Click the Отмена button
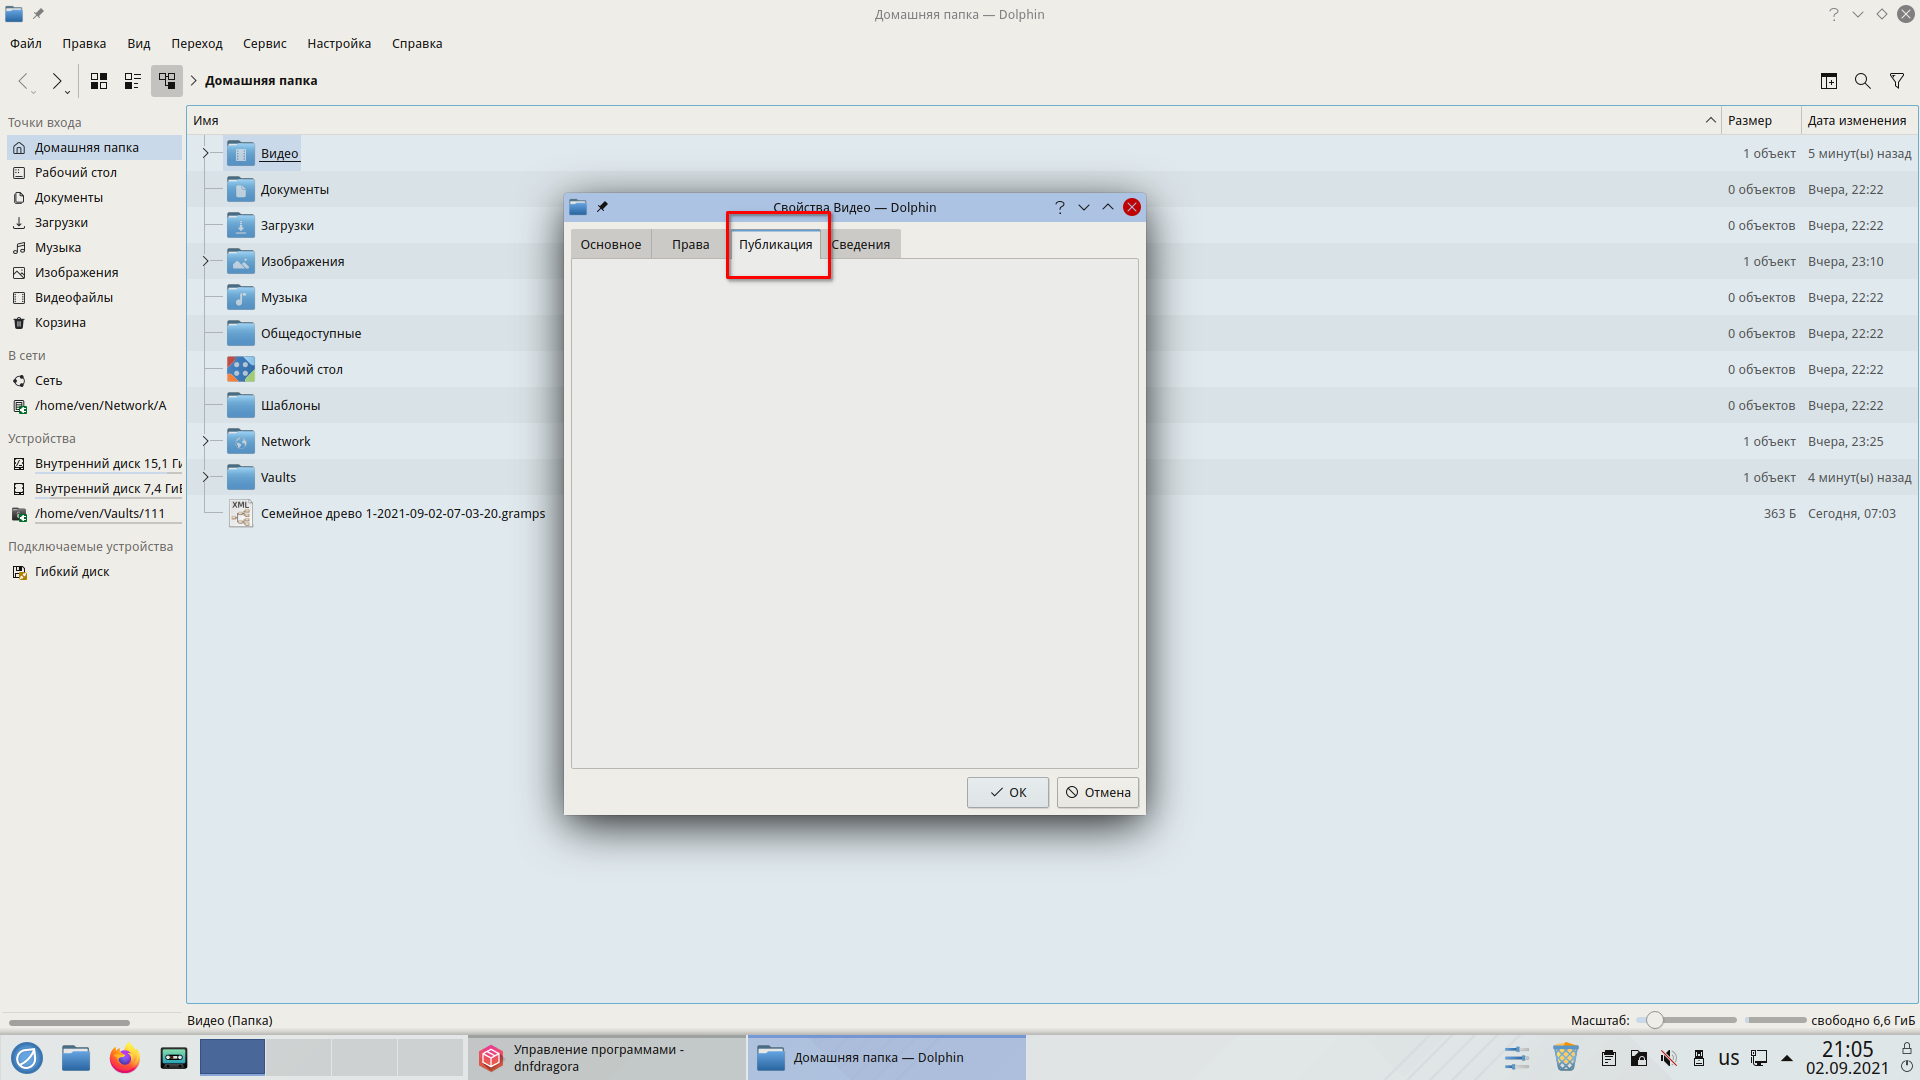Image resolution: width=1920 pixels, height=1080 pixels. coord(1097,792)
